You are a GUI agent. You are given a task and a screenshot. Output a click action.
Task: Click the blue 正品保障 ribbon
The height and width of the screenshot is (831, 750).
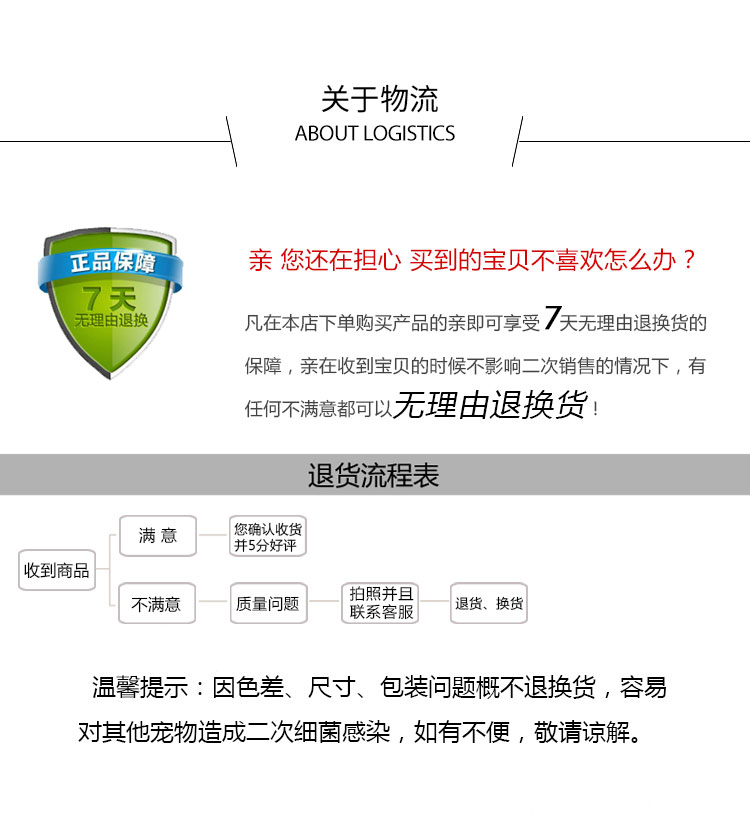110,266
